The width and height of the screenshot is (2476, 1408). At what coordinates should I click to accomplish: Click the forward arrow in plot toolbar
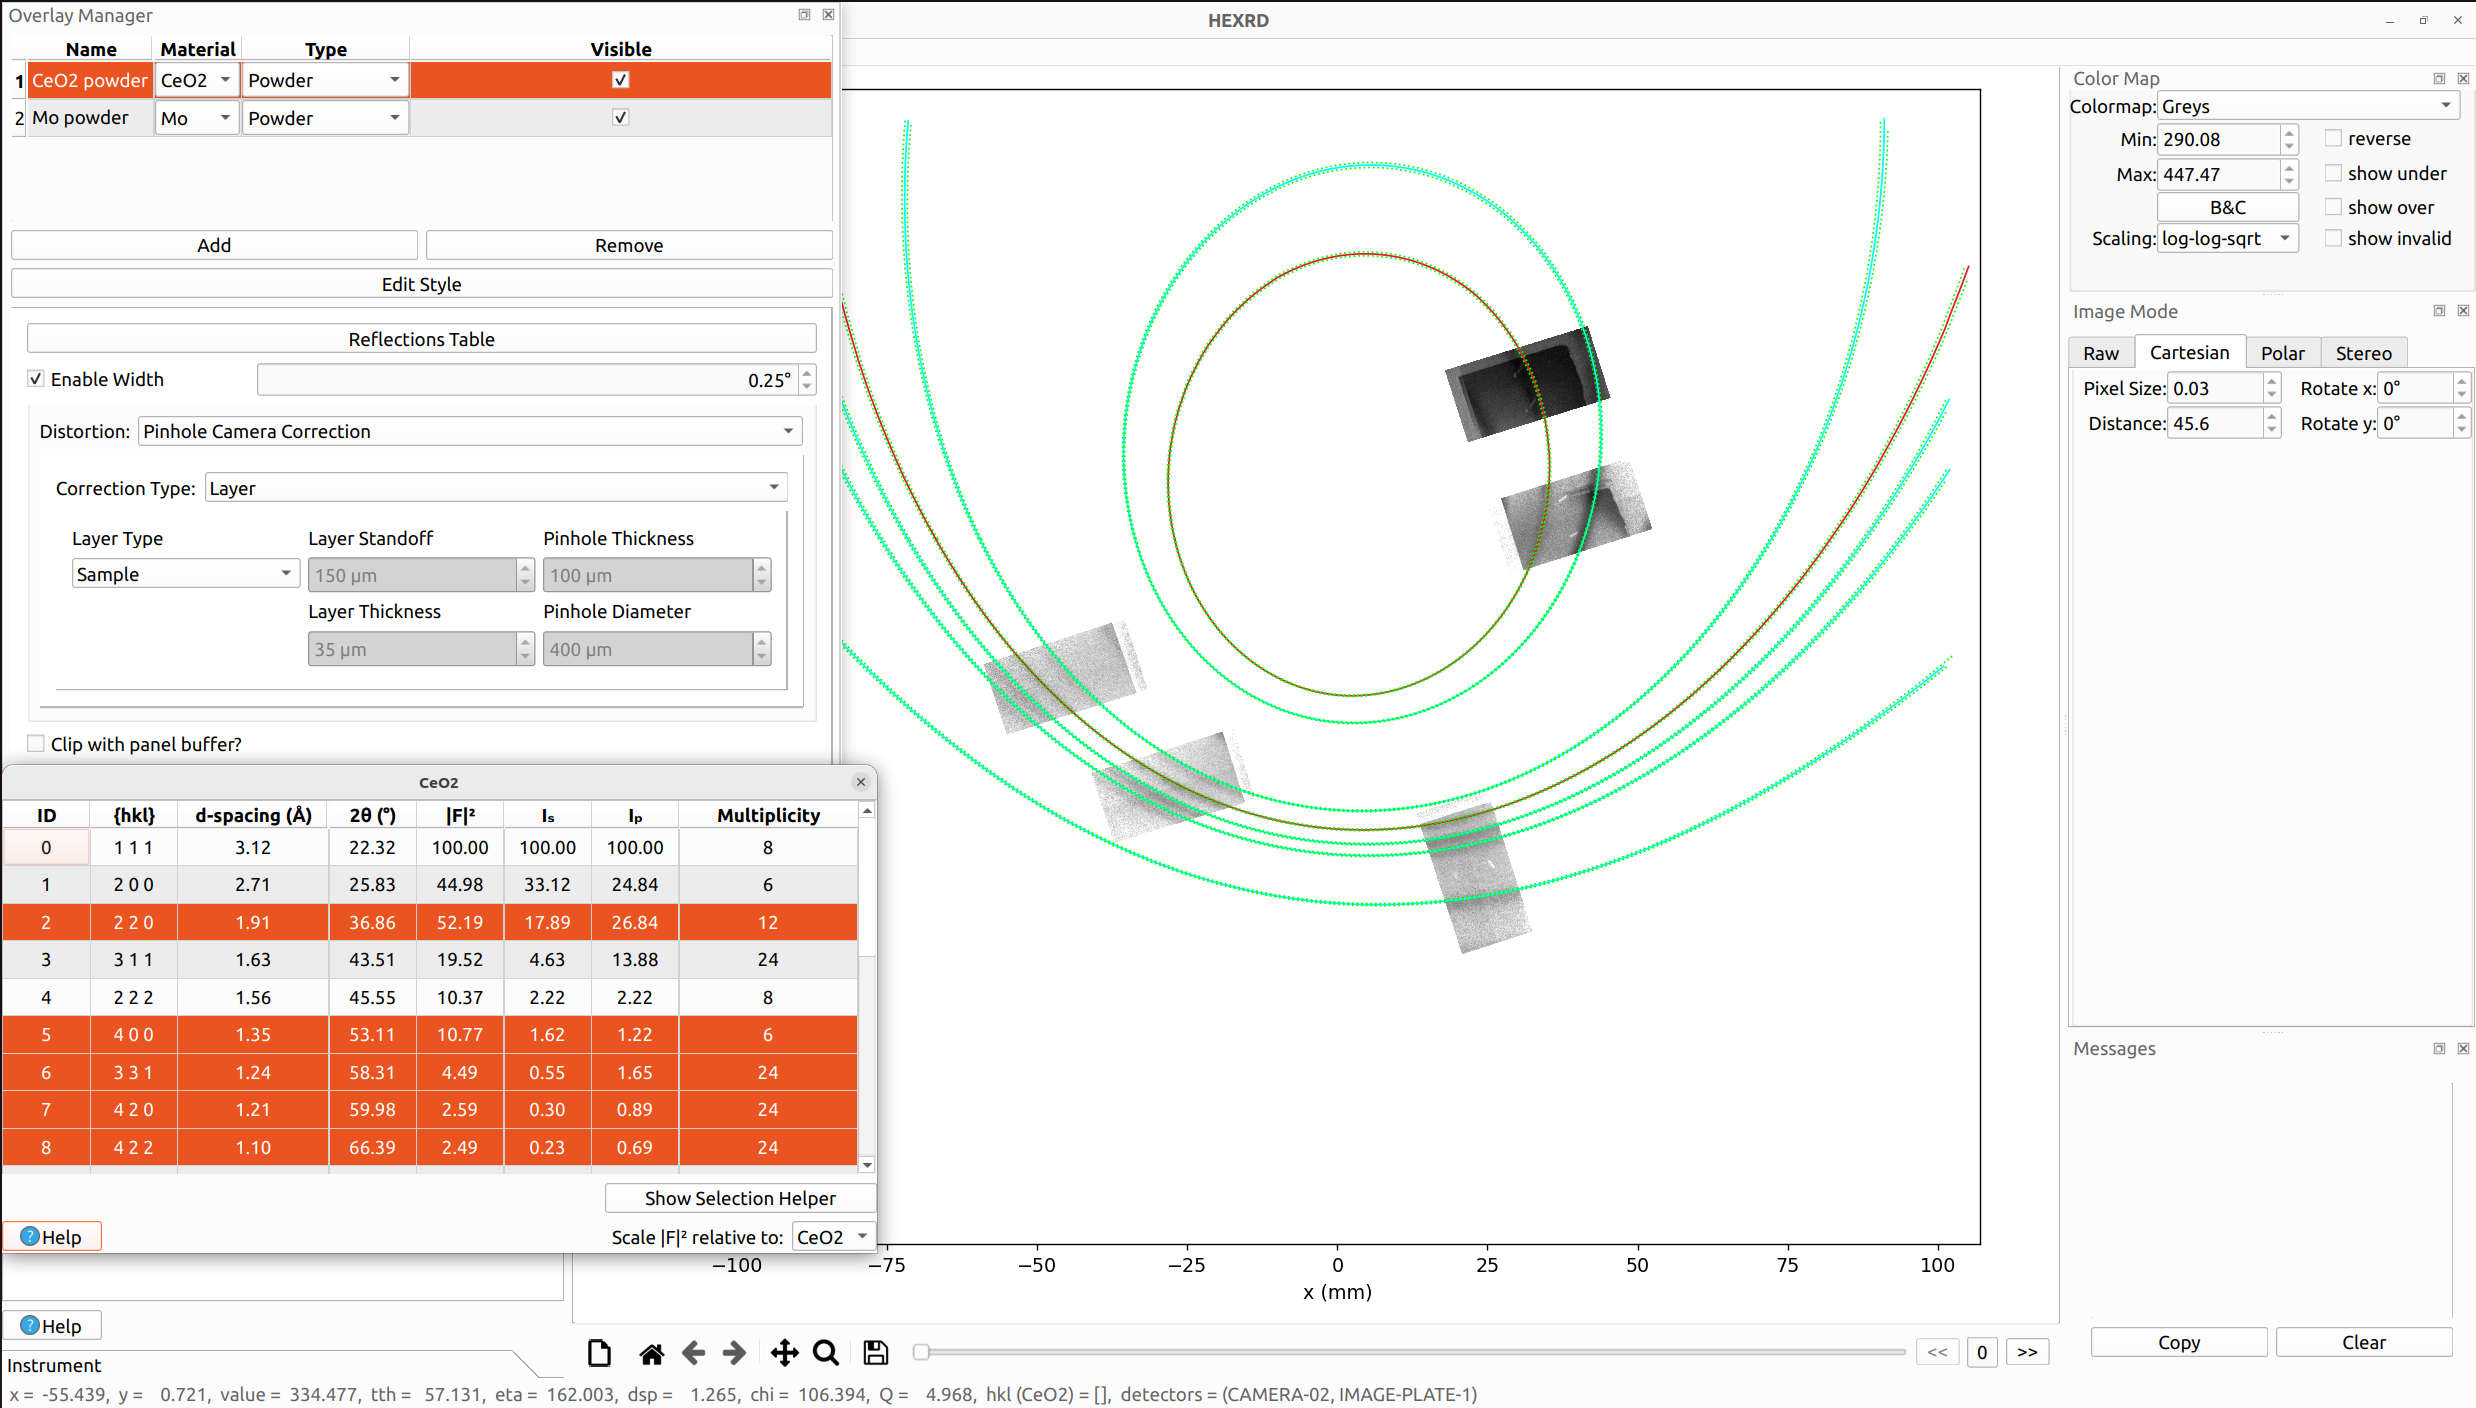click(734, 1353)
